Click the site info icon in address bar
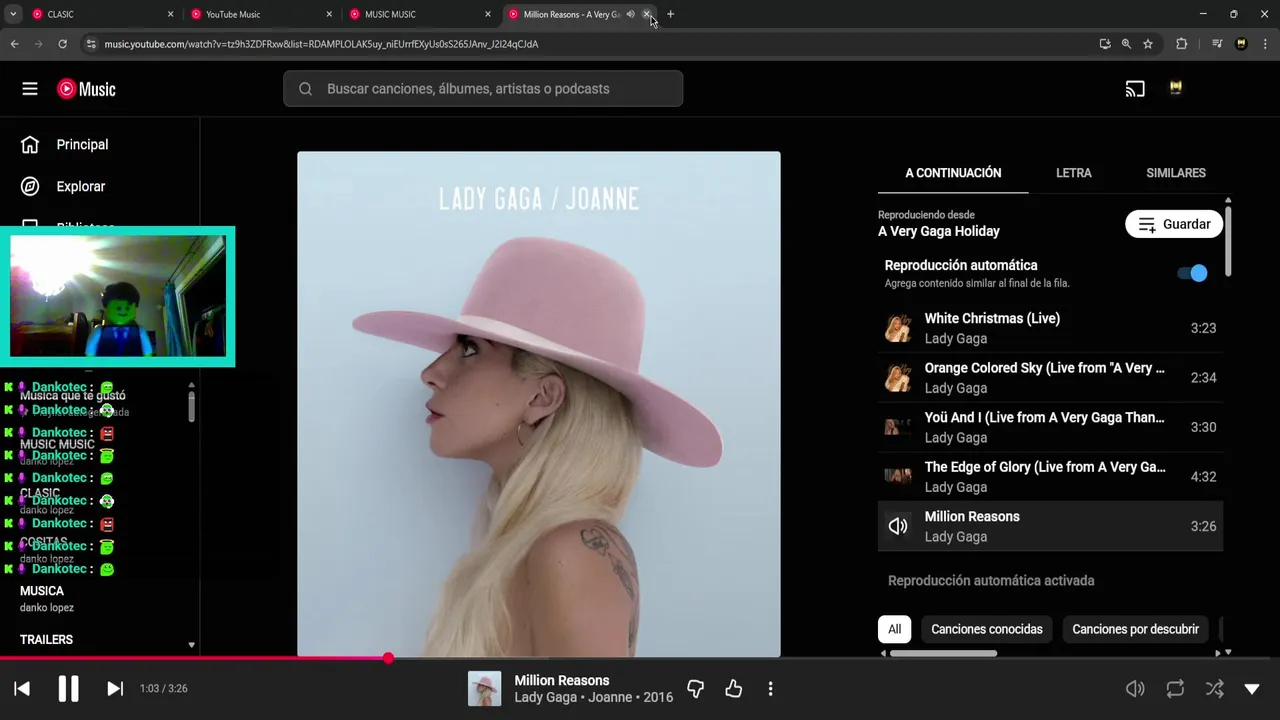Viewport: 1280px width, 720px height. coord(91,44)
